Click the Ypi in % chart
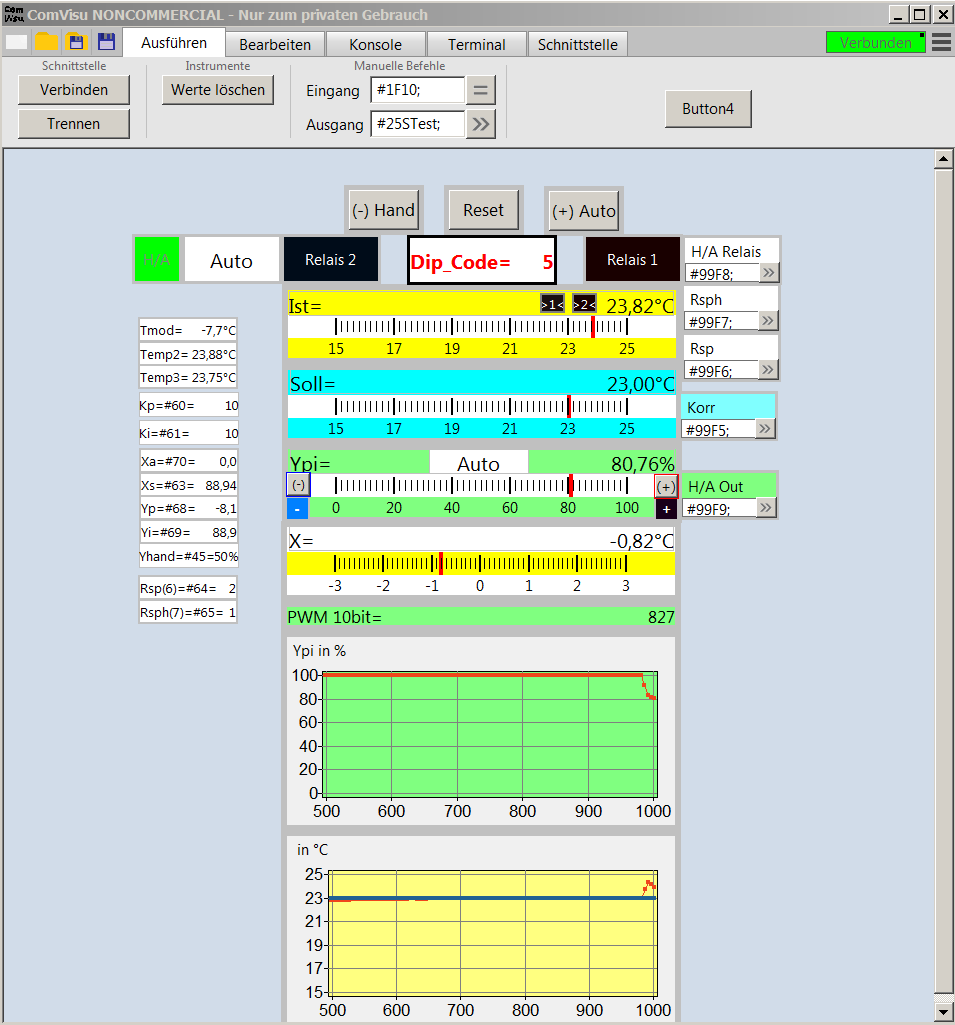Screen dimensions: 955x1025 [x=481, y=731]
